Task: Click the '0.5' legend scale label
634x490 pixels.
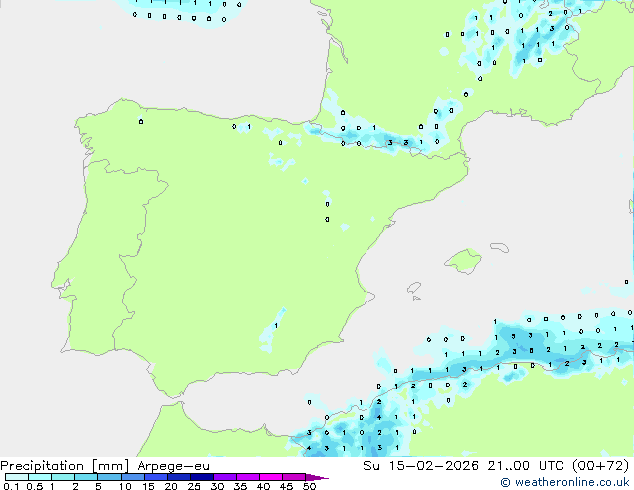Action: coord(35,486)
